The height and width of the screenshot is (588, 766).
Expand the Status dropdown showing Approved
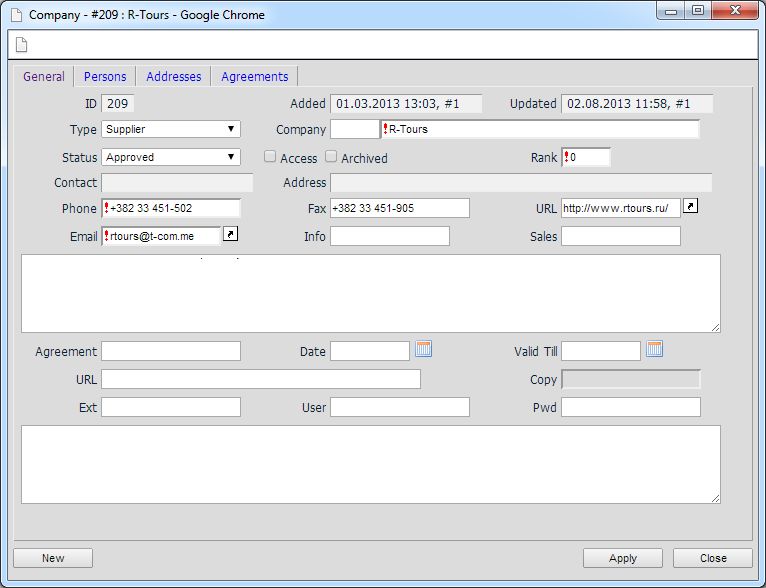[171, 157]
